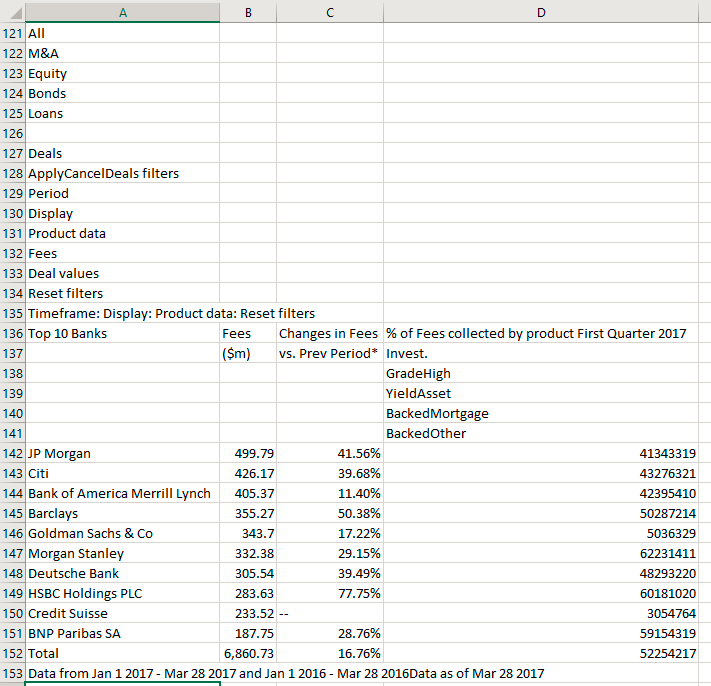Click the 'Total' cell
Viewport: 711px width, 686px height.
coord(122,653)
